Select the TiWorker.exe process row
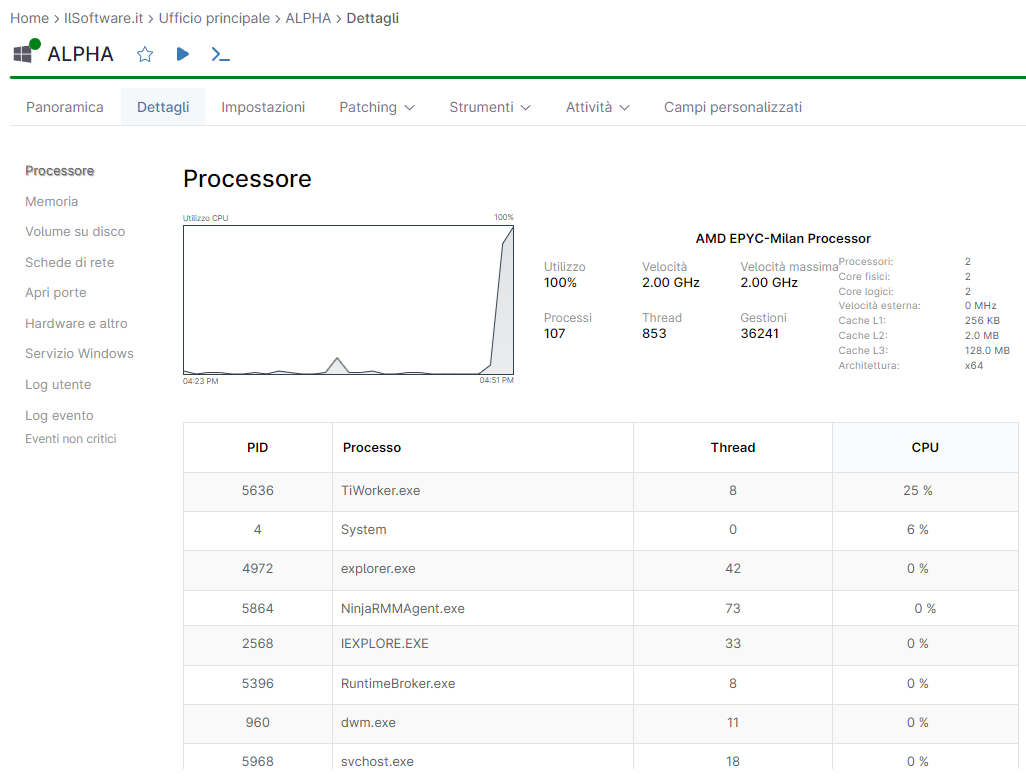 tap(601, 491)
